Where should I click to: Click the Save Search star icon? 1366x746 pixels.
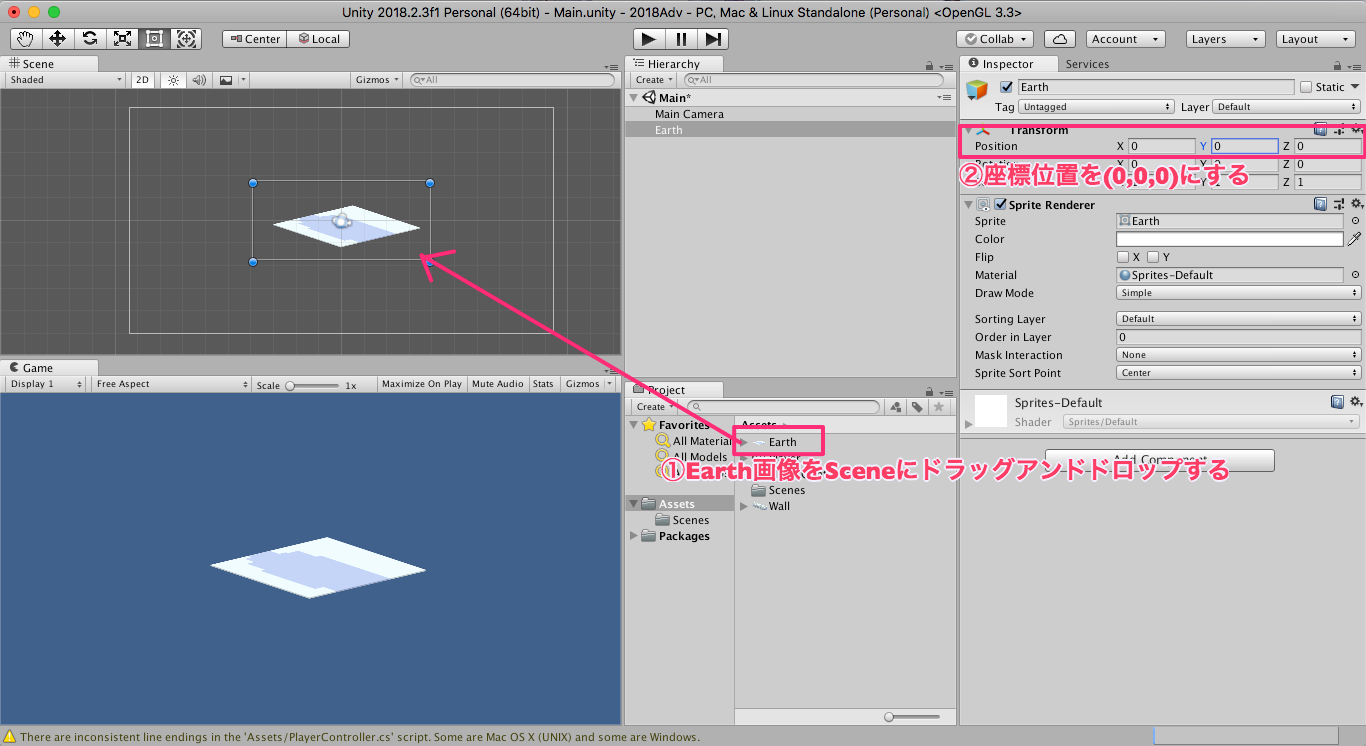(938, 407)
